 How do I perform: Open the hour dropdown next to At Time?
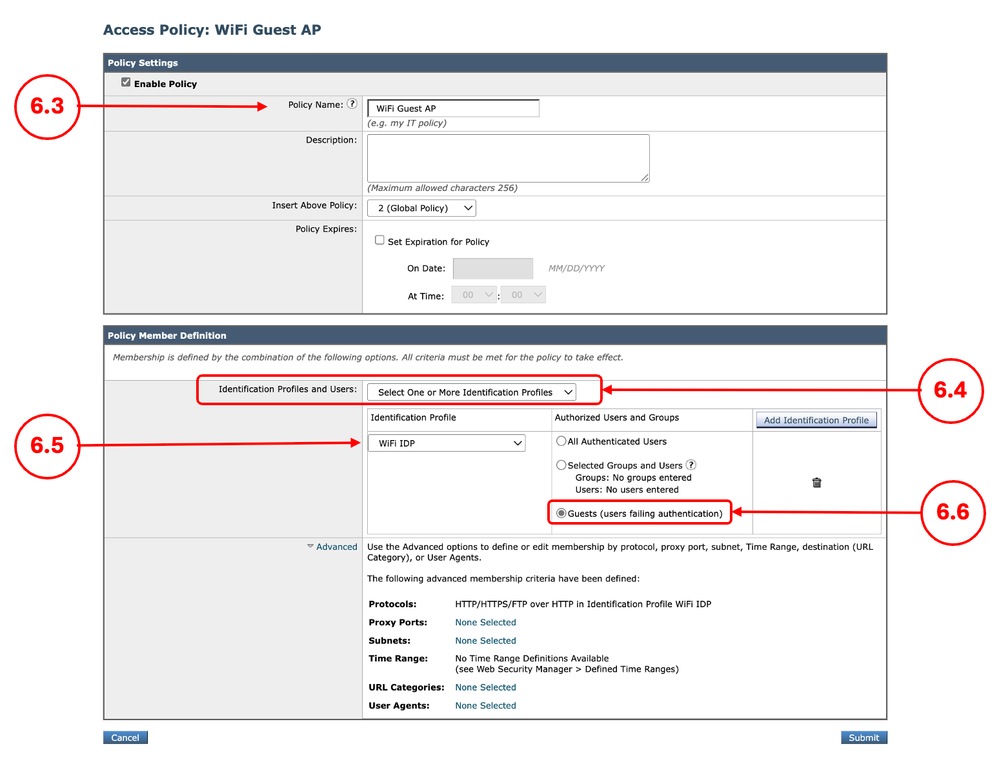click(x=473, y=294)
